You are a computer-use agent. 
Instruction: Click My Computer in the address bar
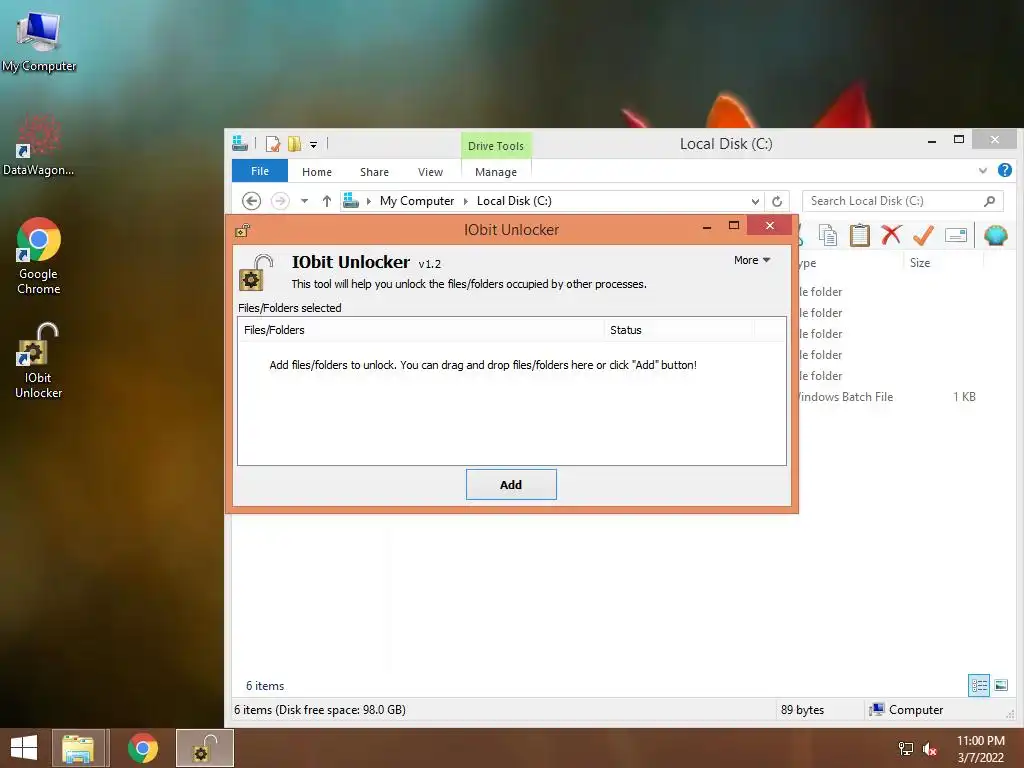(x=417, y=201)
